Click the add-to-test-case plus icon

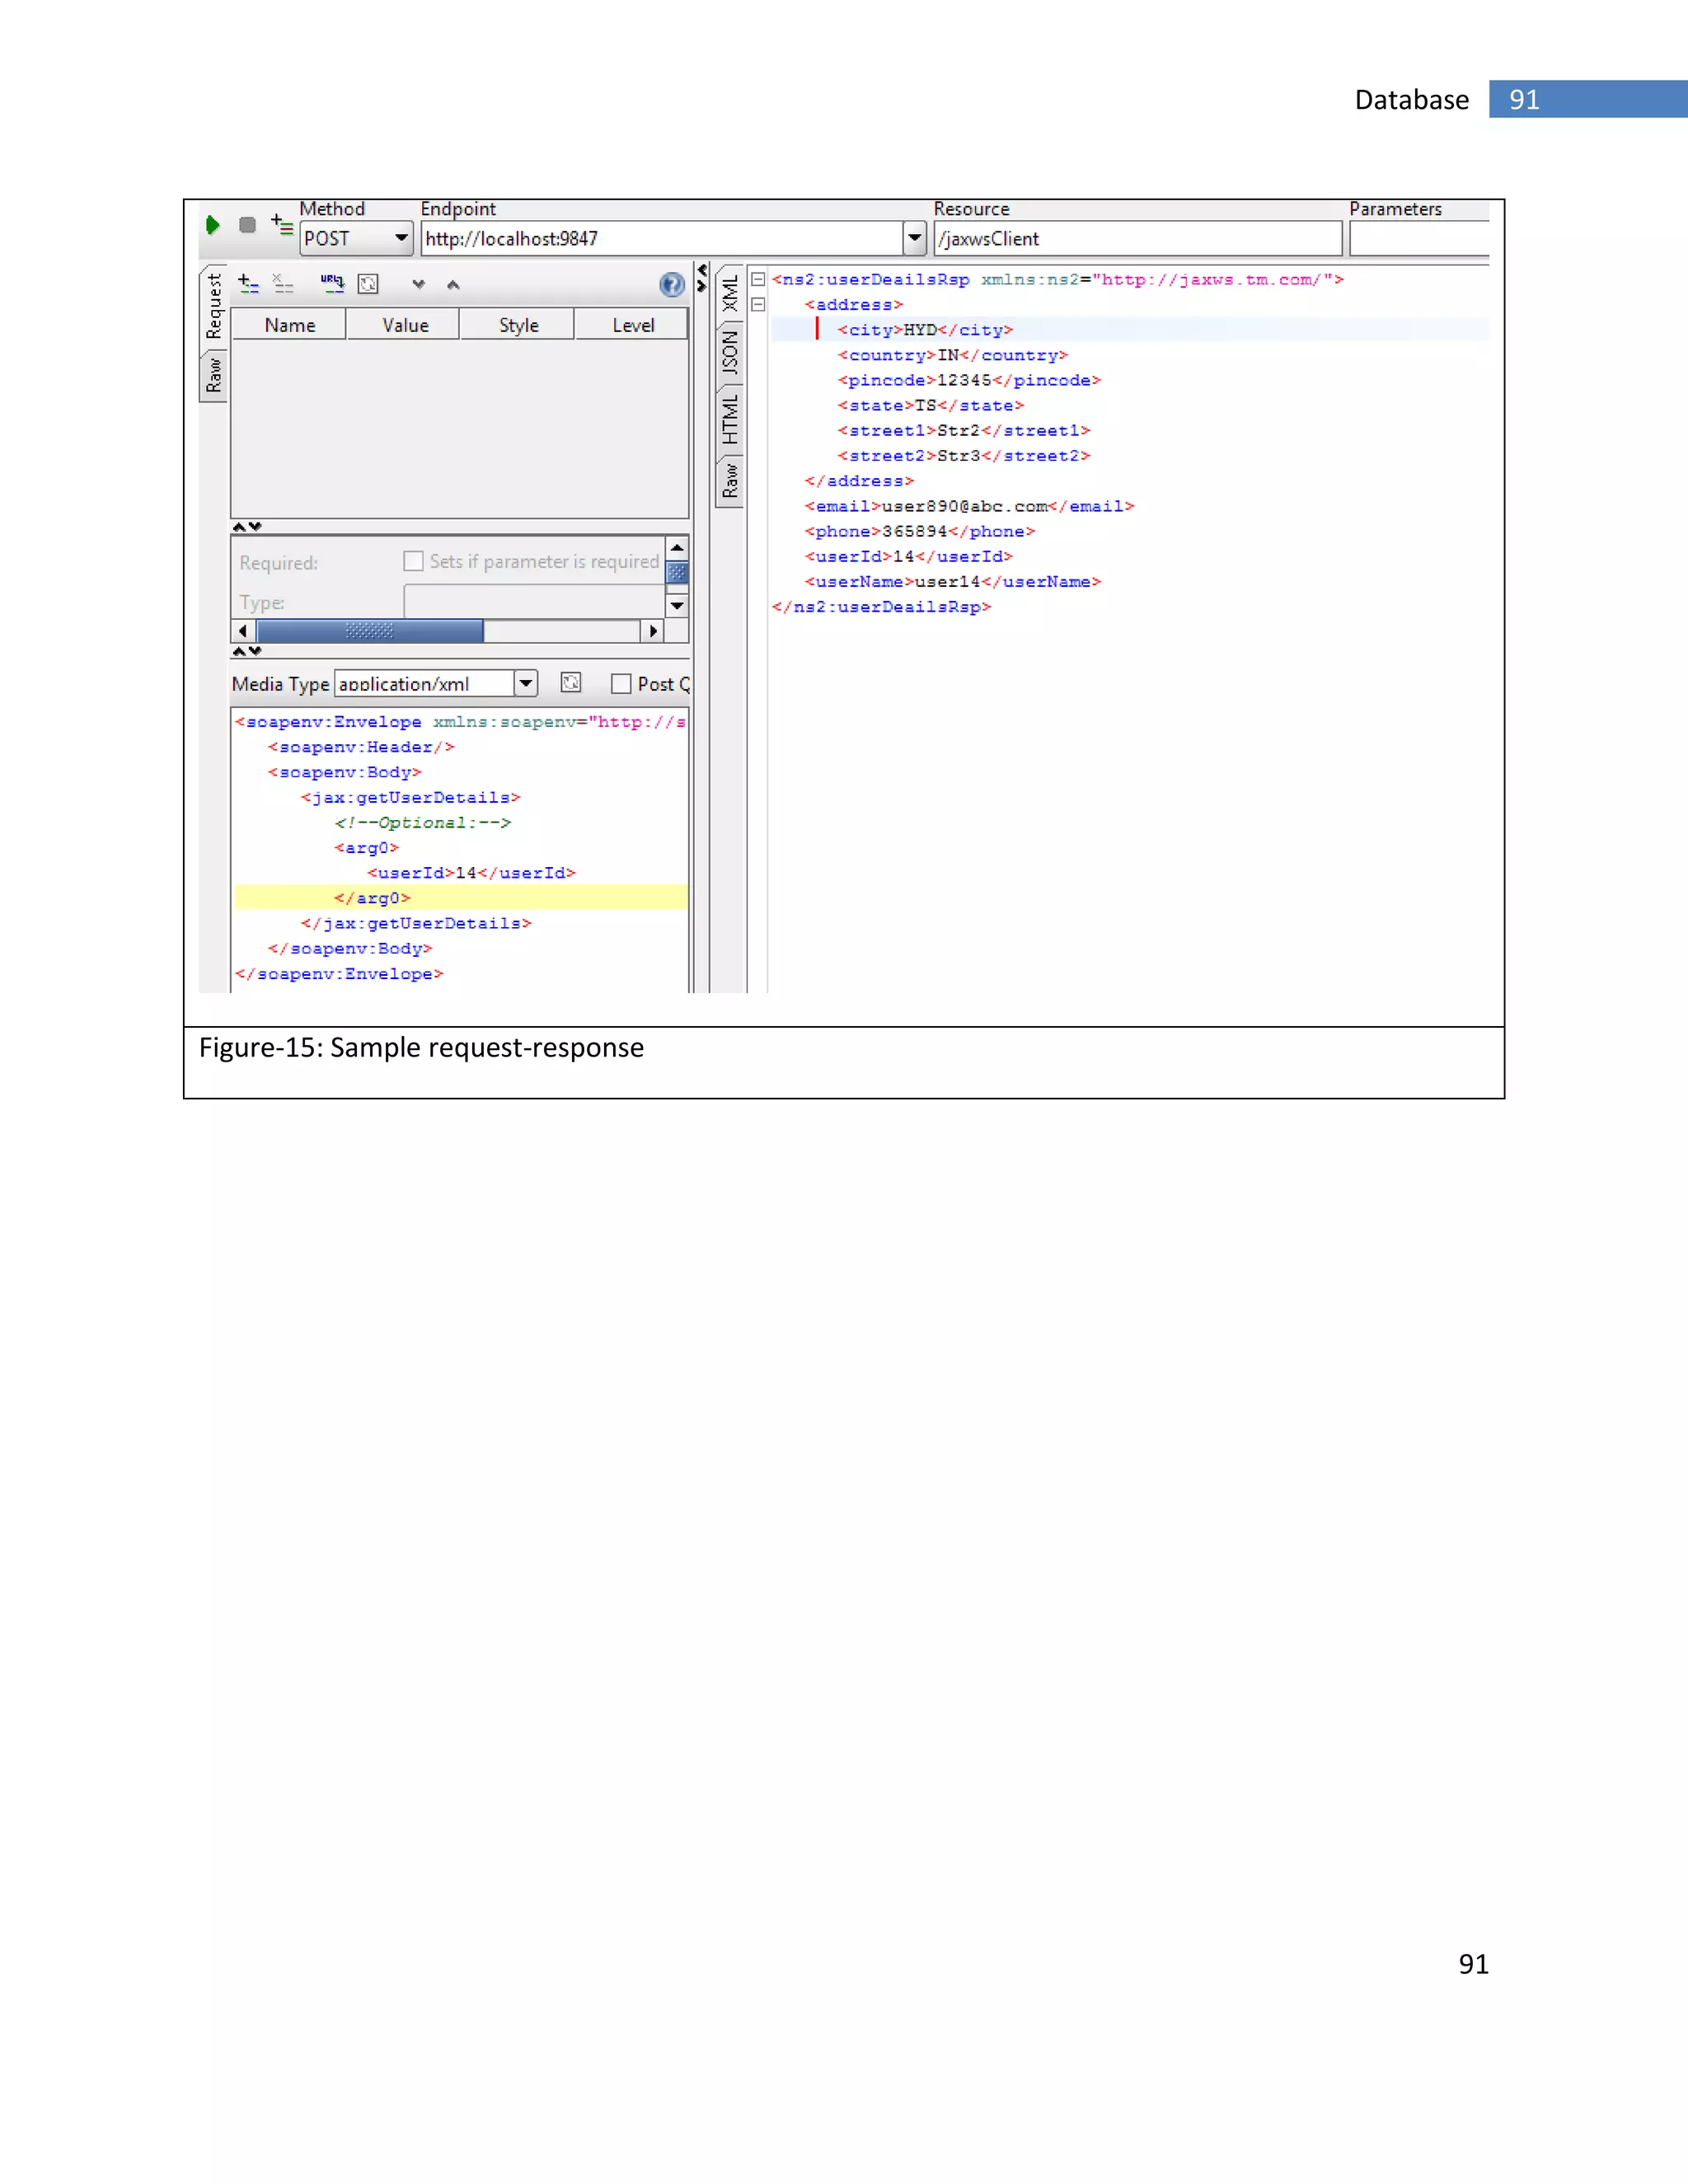tap(282, 225)
